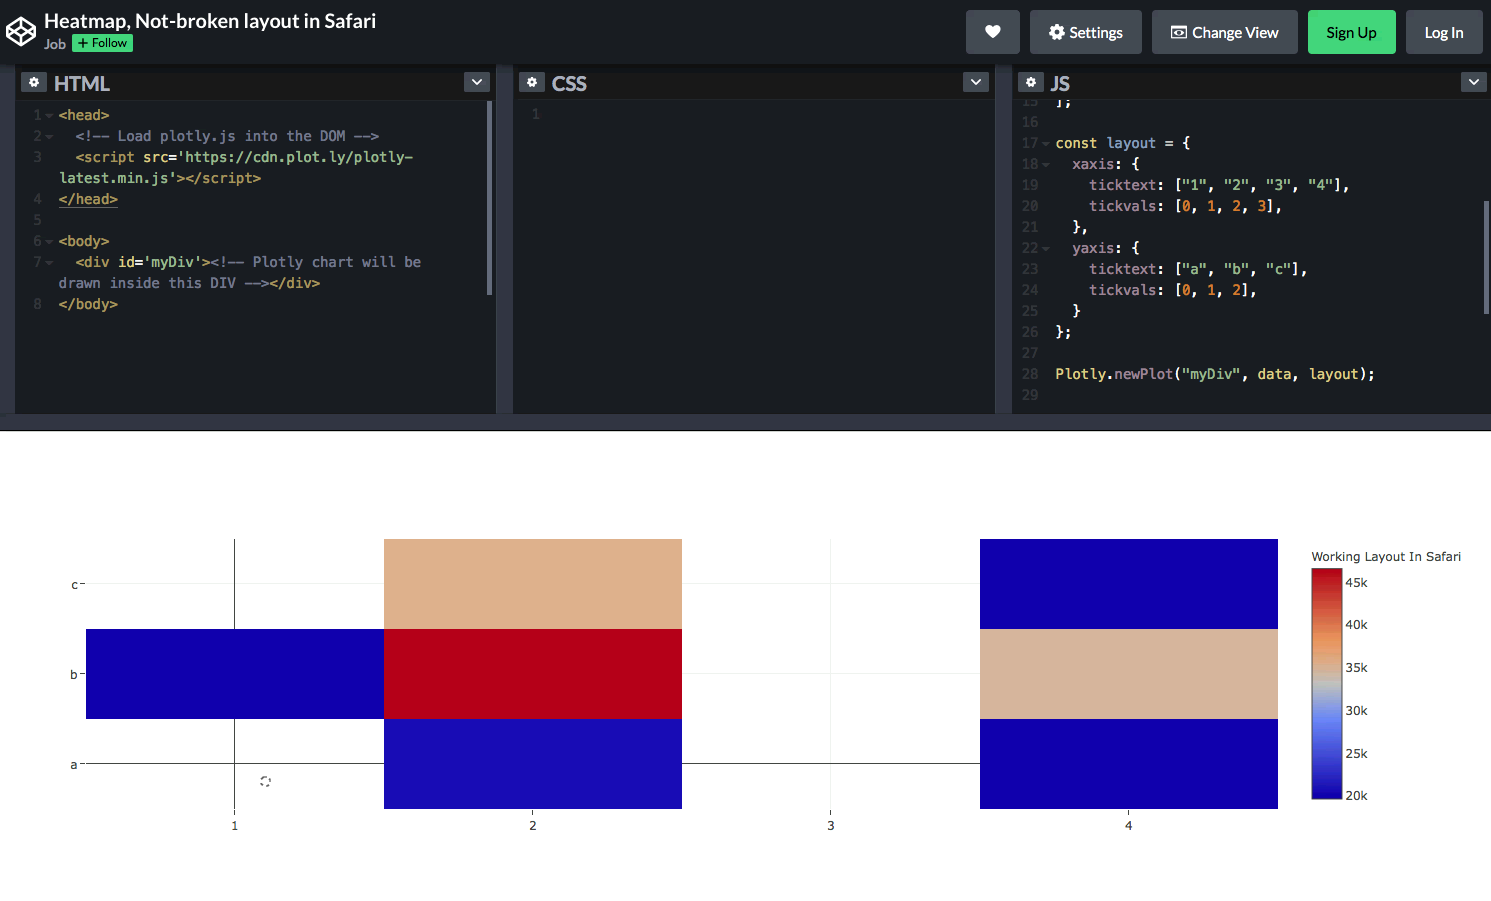Image resolution: width=1491 pixels, height=901 pixels.
Task: Click y-axis tick label a
Action: 74,765
